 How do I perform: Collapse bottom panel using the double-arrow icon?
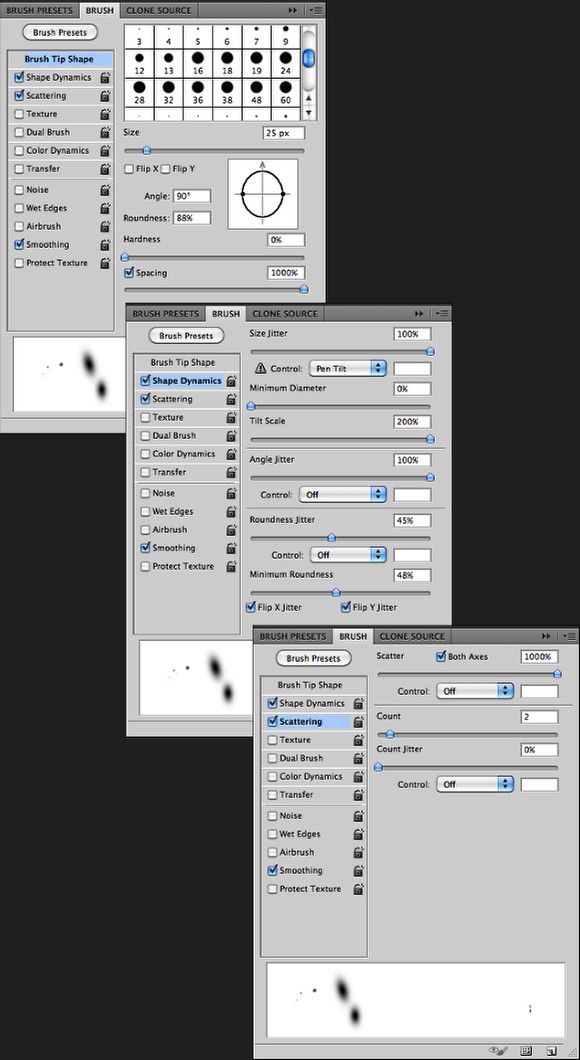click(x=546, y=637)
